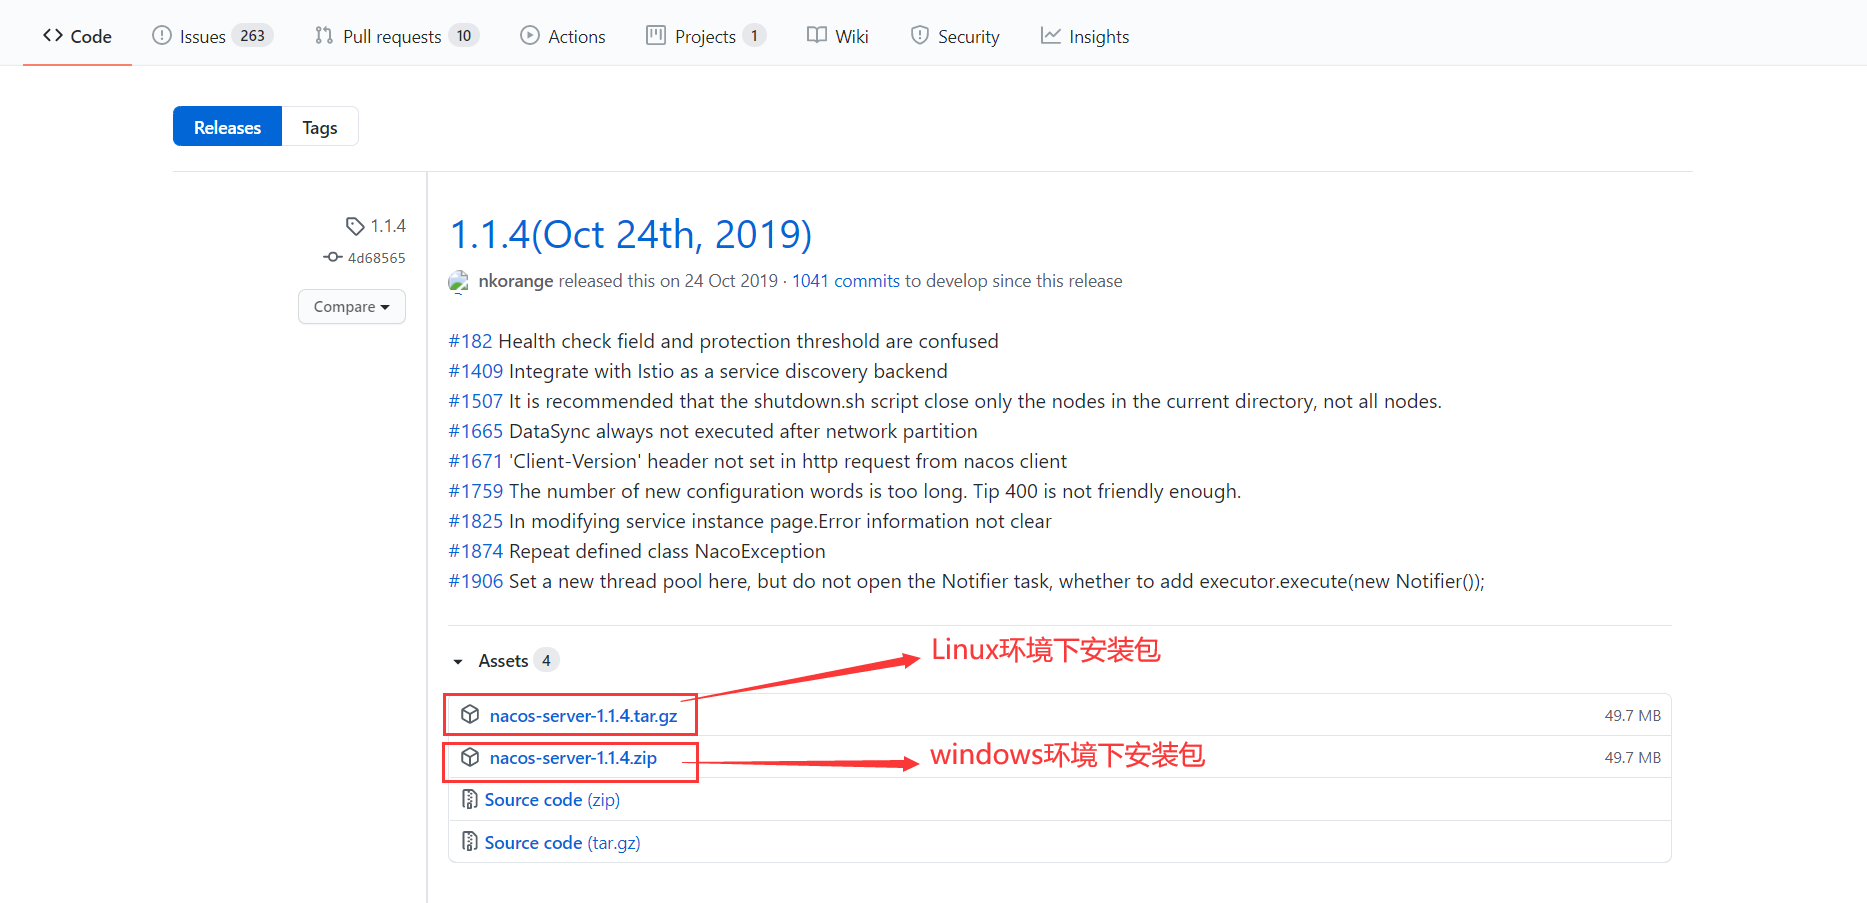Image resolution: width=1867 pixels, height=903 pixels.
Task: Click the tag icon beside 1.1.4
Action: tap(355, 226)
